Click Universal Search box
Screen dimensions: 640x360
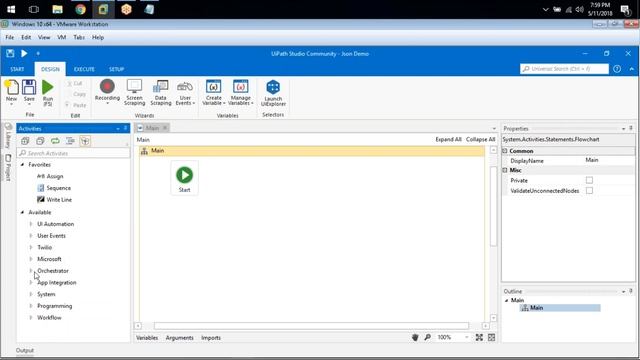[564, 69]
